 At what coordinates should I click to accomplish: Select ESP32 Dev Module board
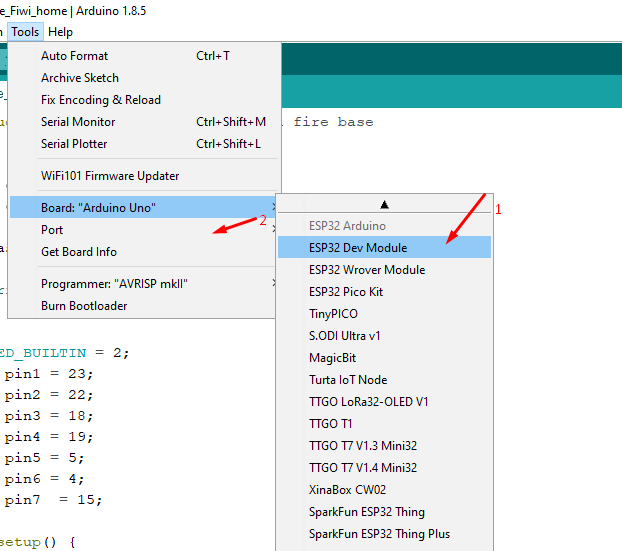(x=384, y=248)
